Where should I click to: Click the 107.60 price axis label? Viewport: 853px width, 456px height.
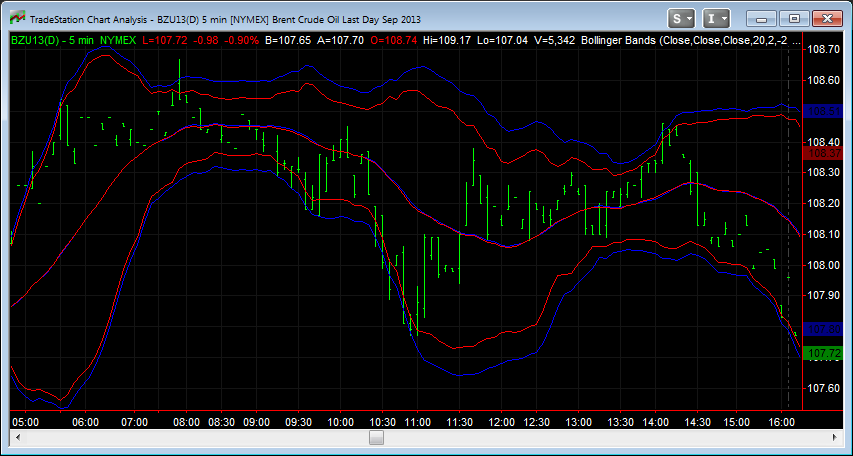tap(825, 389)
